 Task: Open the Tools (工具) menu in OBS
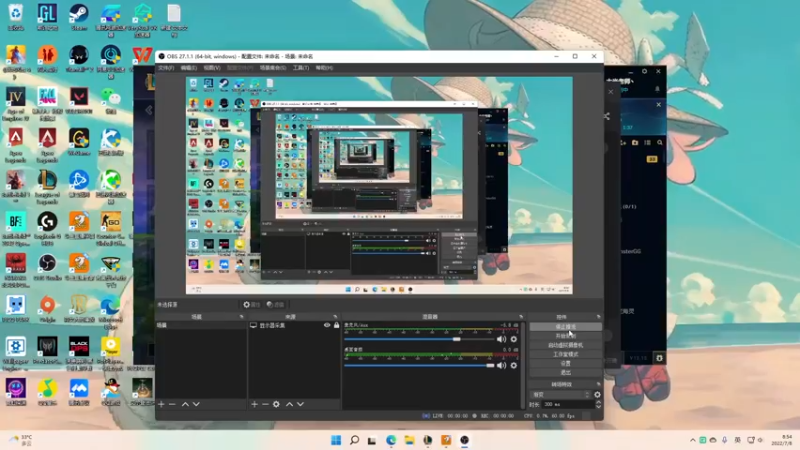click(x=301, y=68)
